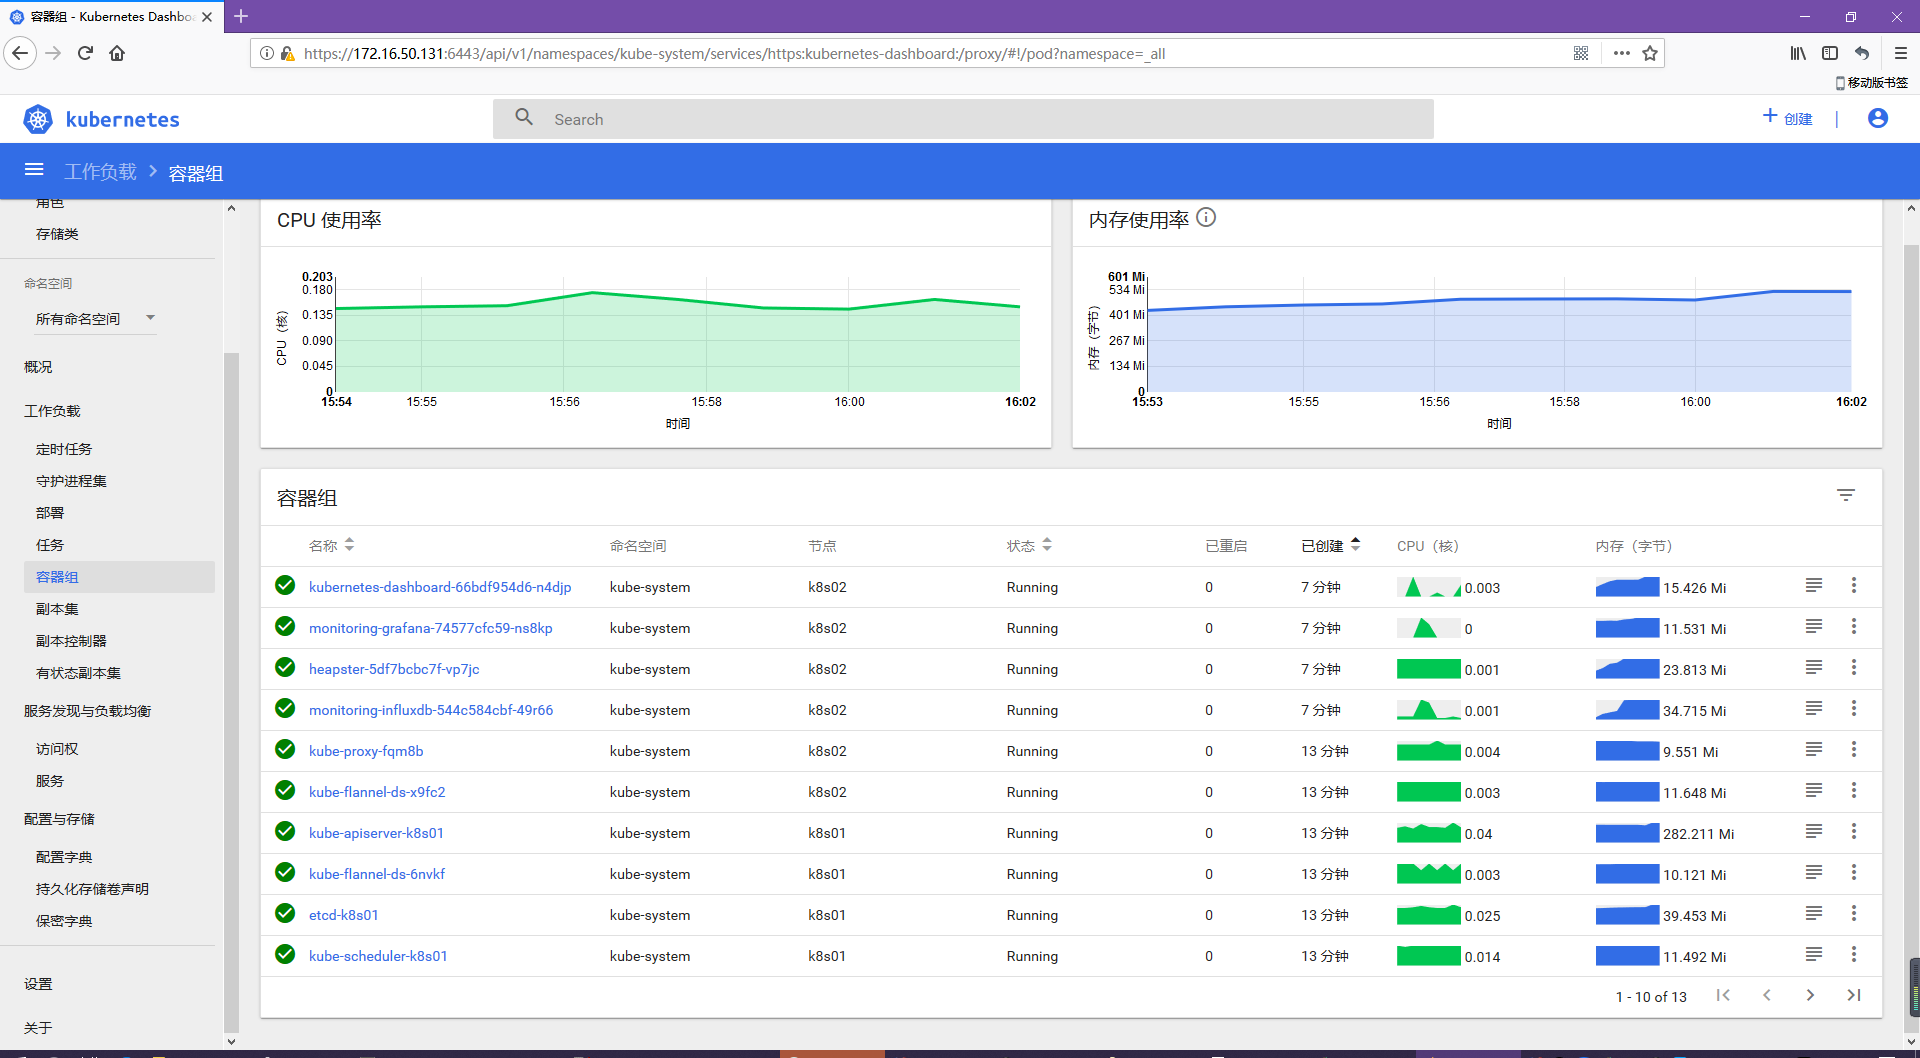View logs for kube-apiserver-k8s01
1920x1058 pixels.
pyautogui.click(x=1814, y=831)
